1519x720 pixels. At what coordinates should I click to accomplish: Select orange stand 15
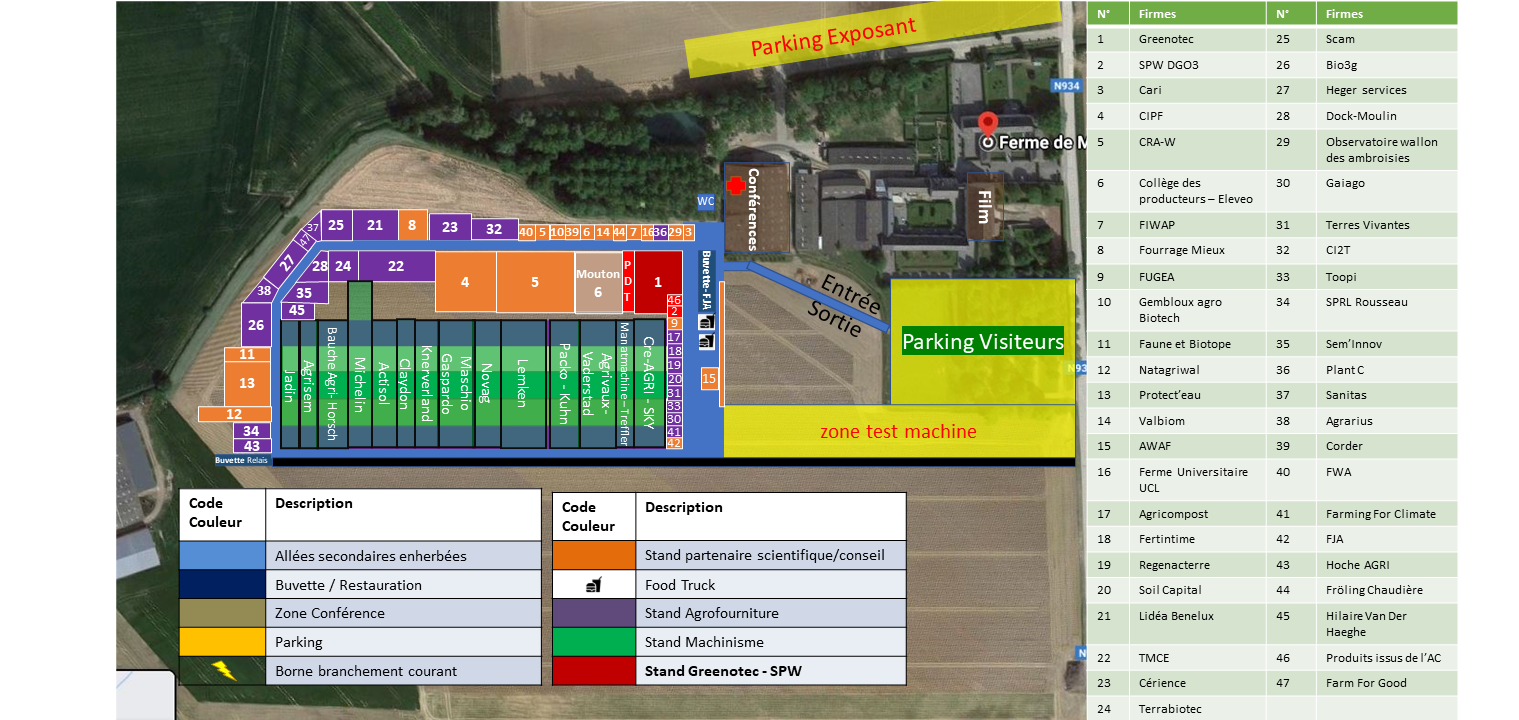[x=709, y=378]
